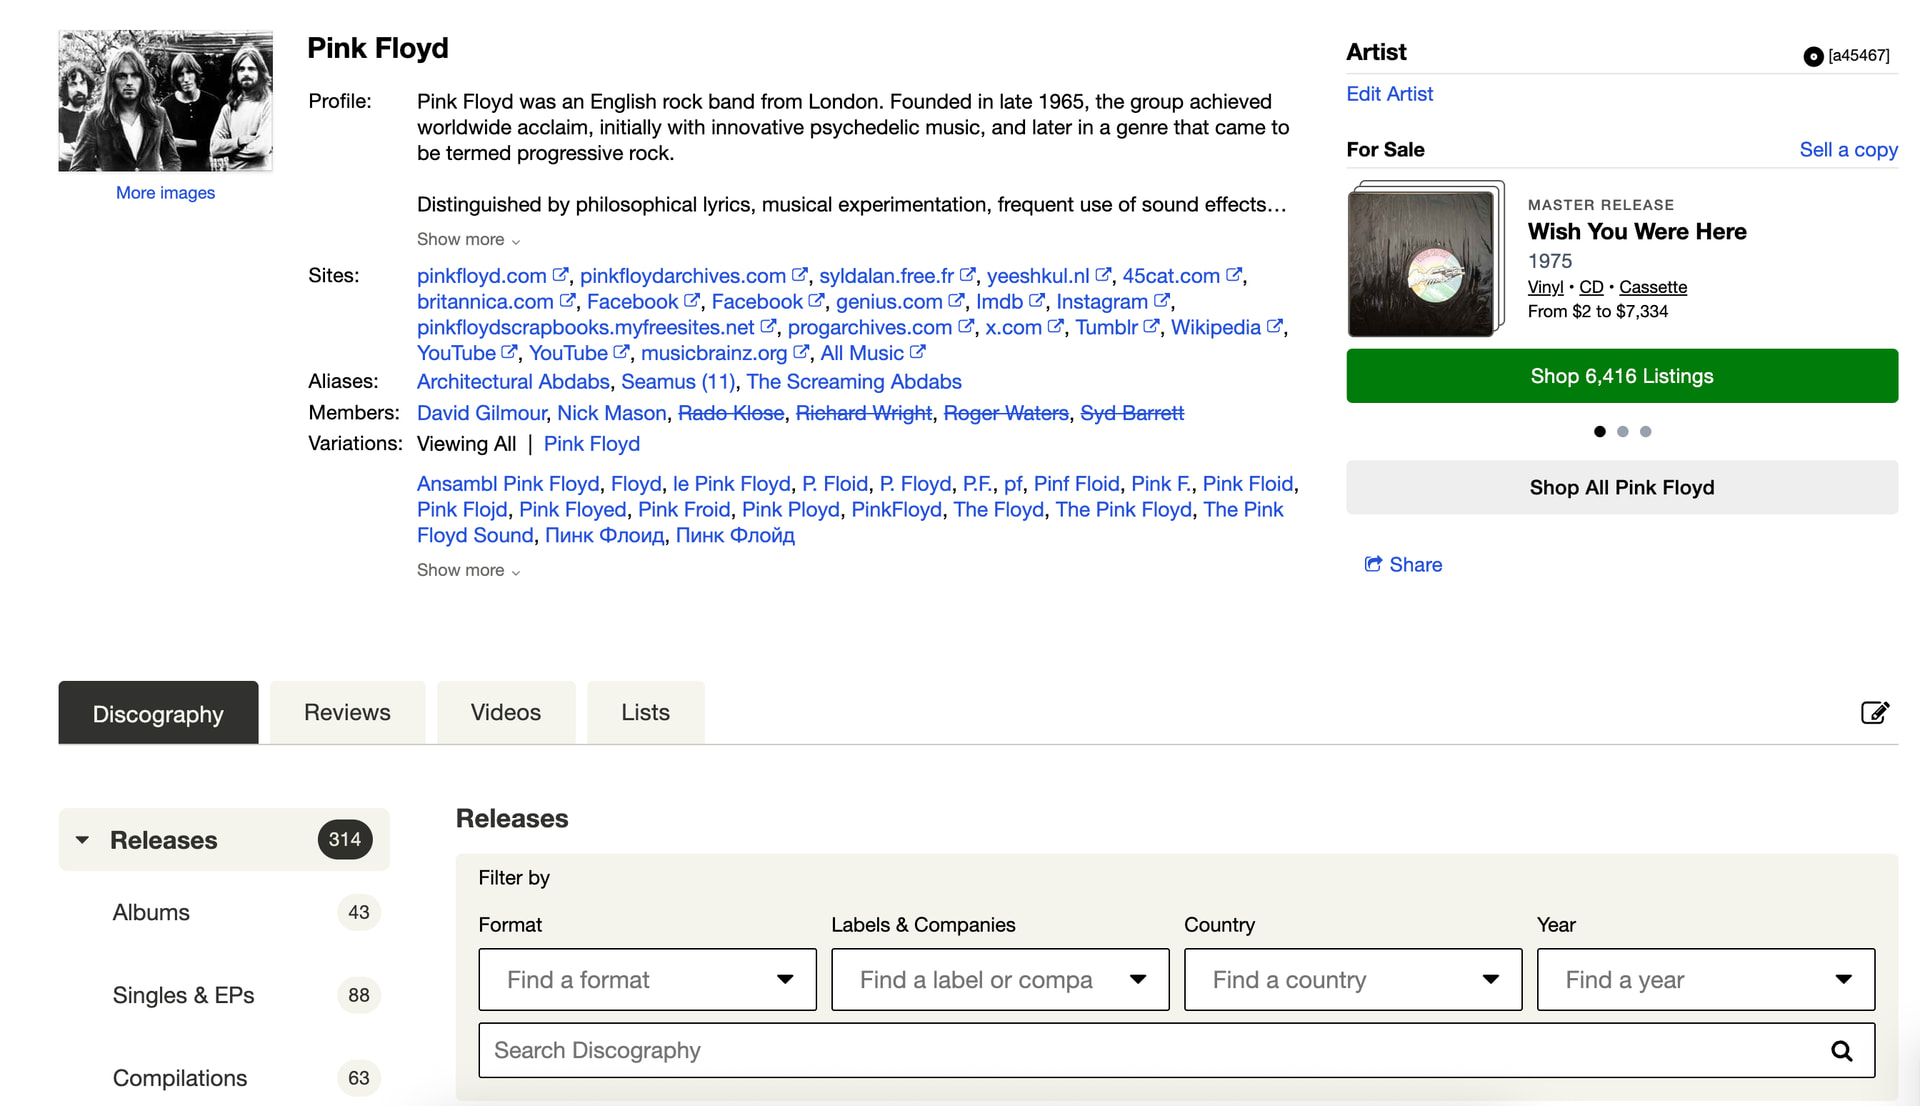Screen dimensions: 1920x1106
Task: Click the vinyl disc icon beside a45467
Action: coord(1812,56)
